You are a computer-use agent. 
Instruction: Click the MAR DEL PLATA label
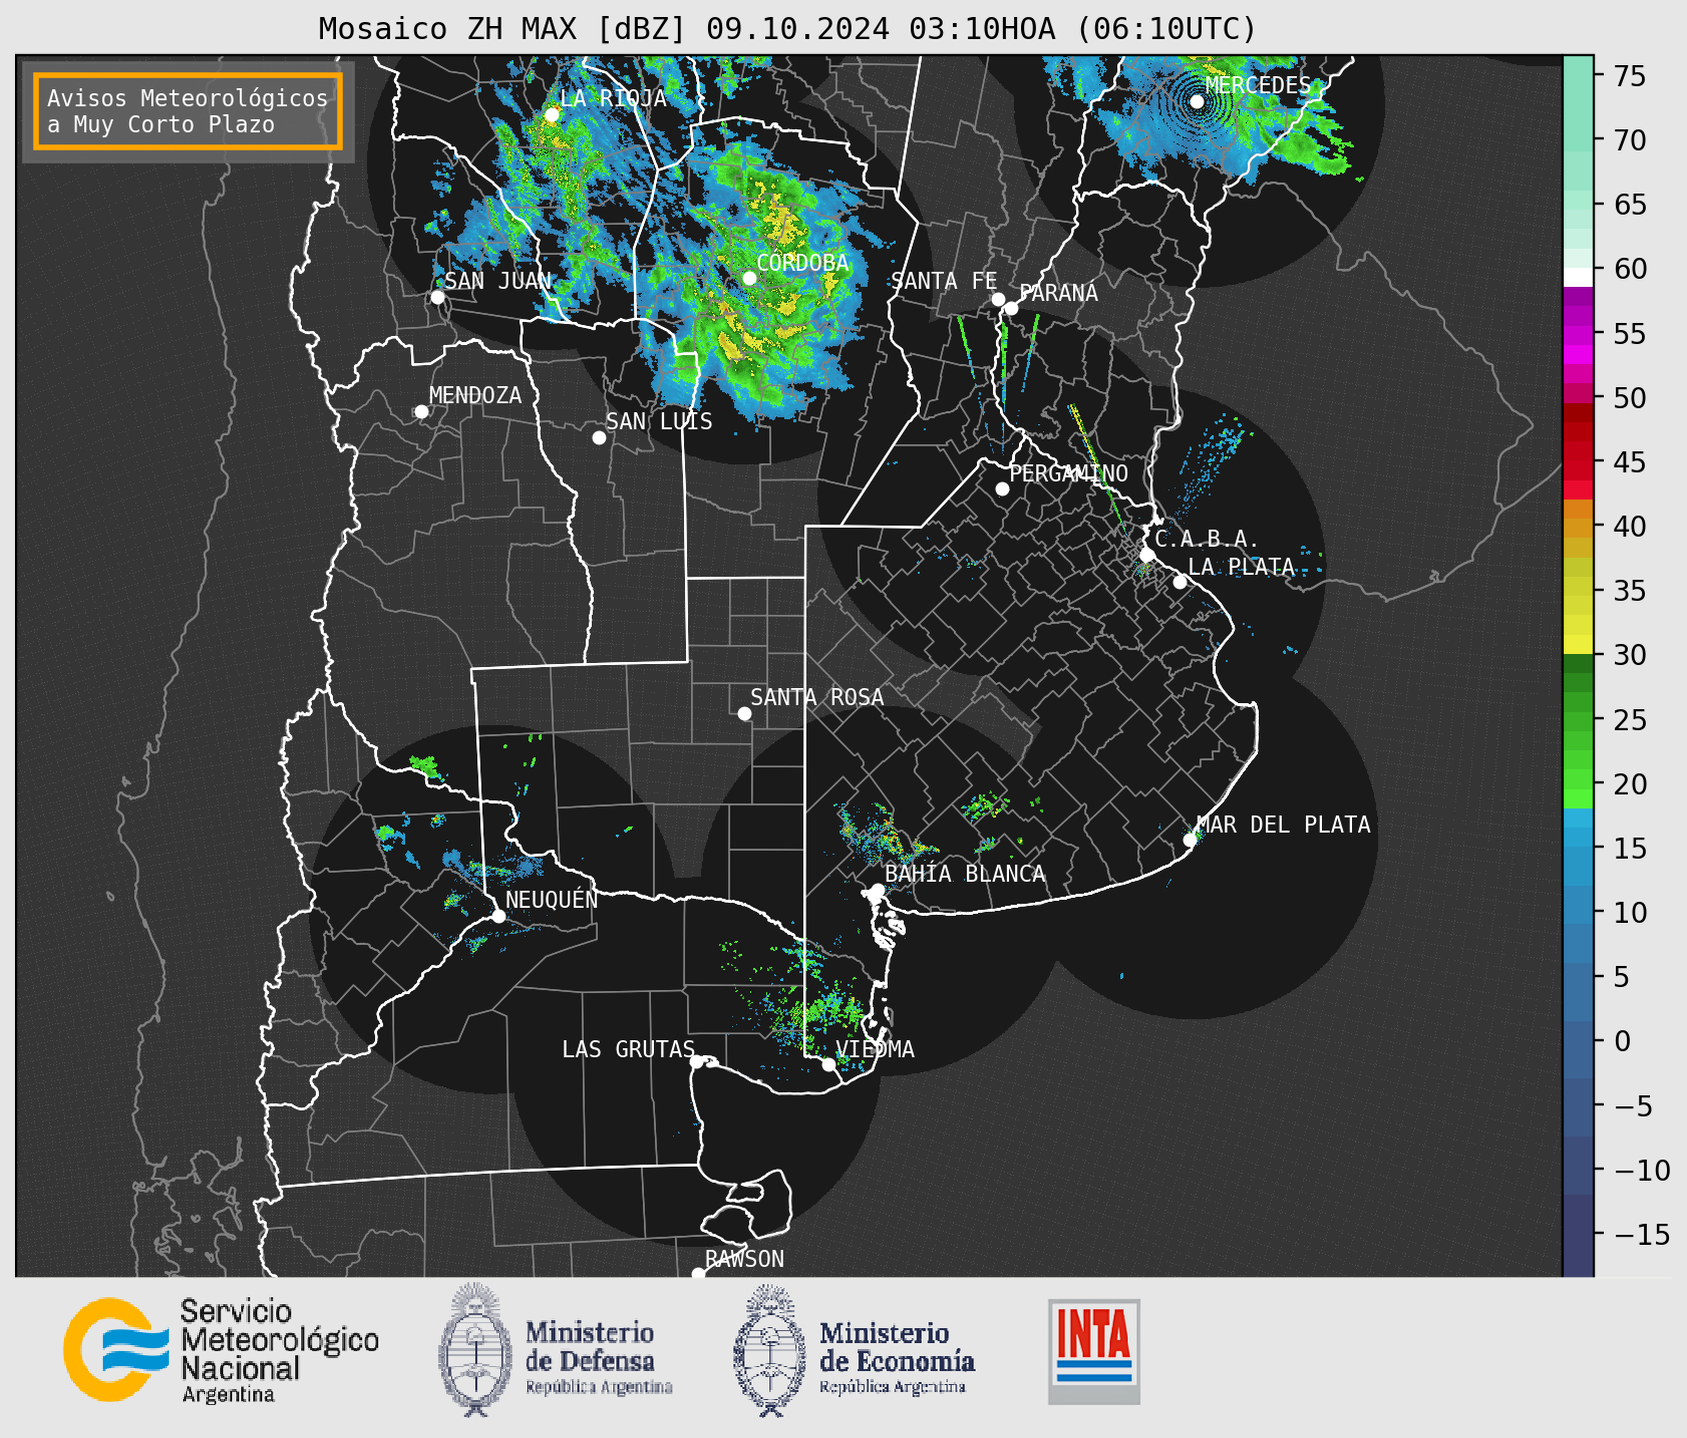pyautogui.click(x=1284, y=825)
